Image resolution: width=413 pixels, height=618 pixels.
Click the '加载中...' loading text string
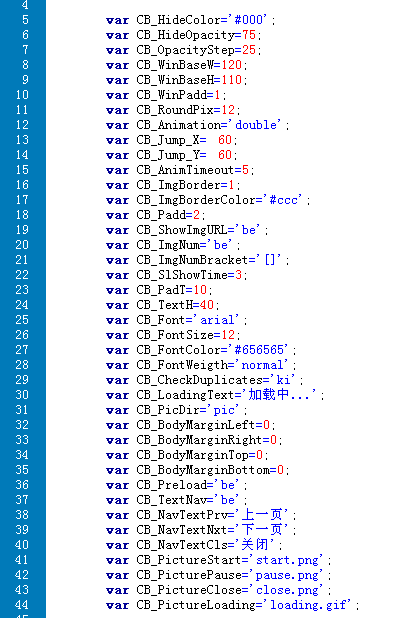point(279,395)
